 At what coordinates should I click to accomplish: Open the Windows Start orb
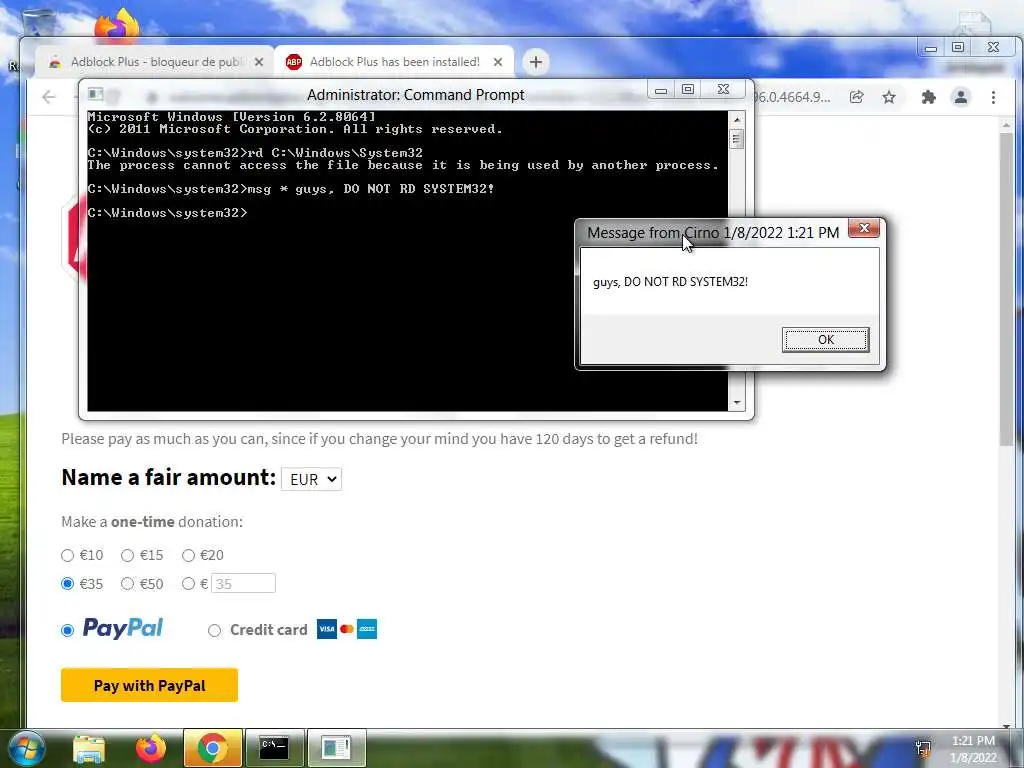pos(27,748)
